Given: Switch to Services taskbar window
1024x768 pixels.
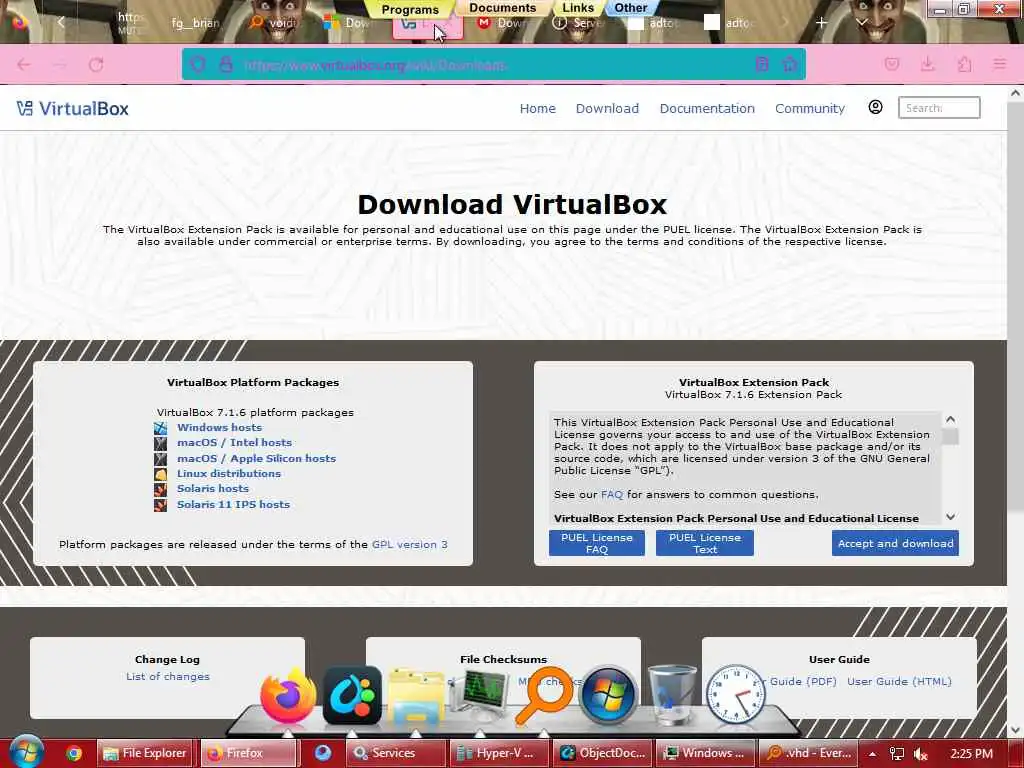Looking at the screenshot, I should (394, 753).
